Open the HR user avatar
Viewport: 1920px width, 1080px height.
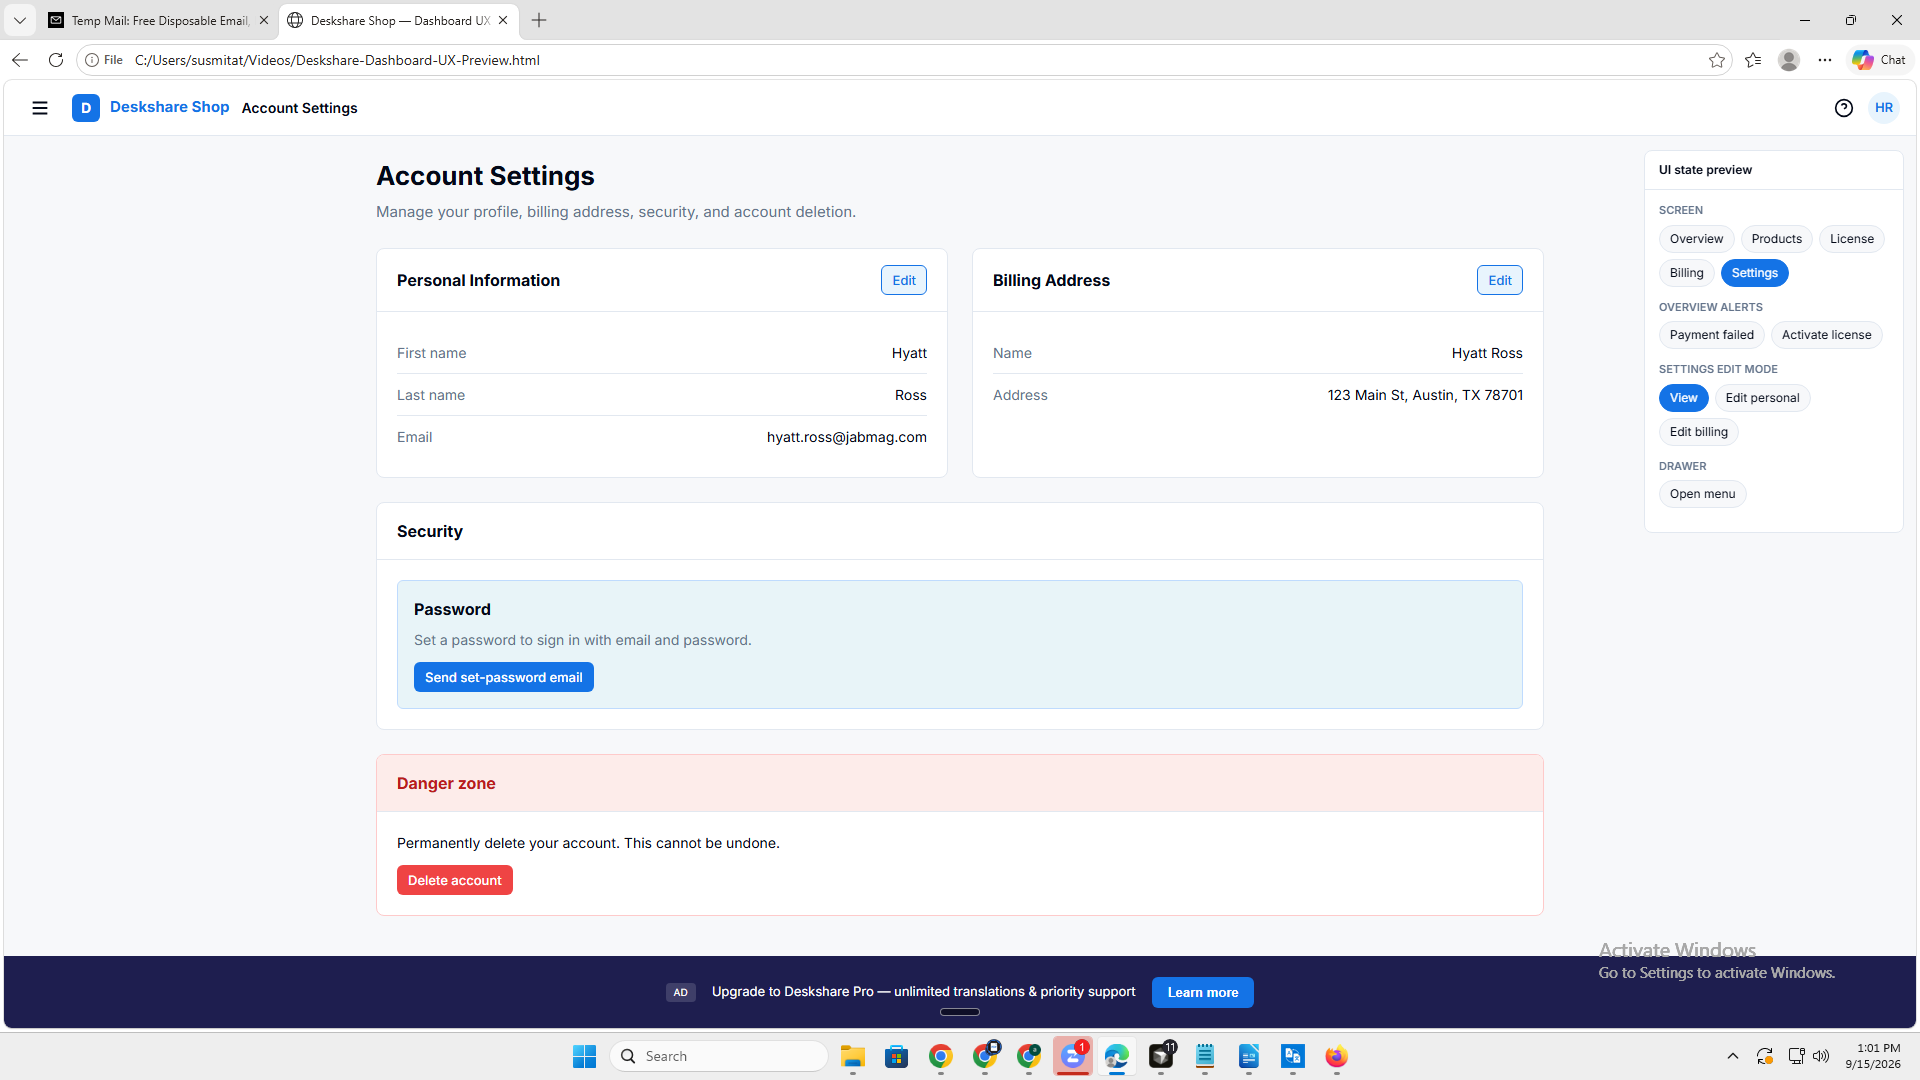(x=1884, y=108)
